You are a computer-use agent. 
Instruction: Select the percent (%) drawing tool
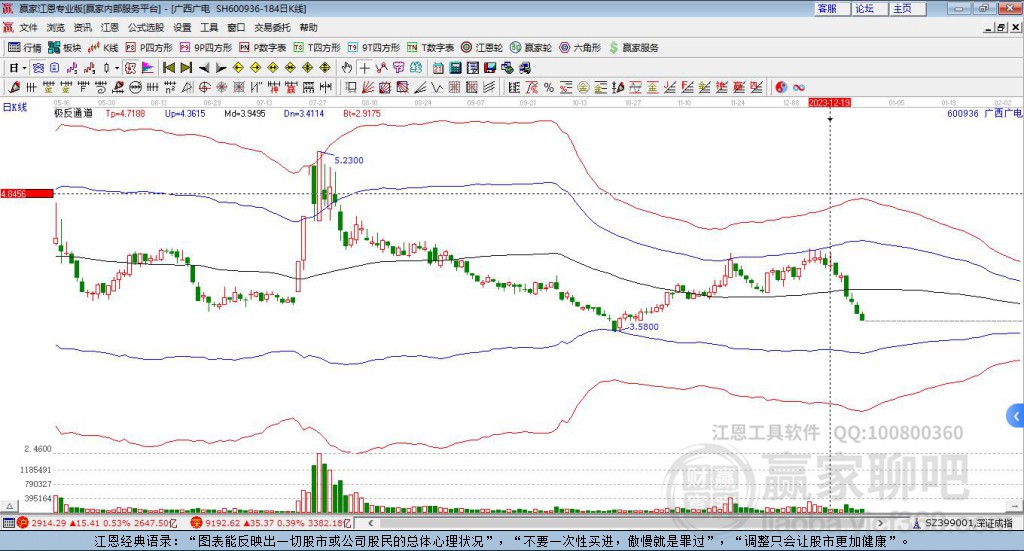click(x=549, y=87)
